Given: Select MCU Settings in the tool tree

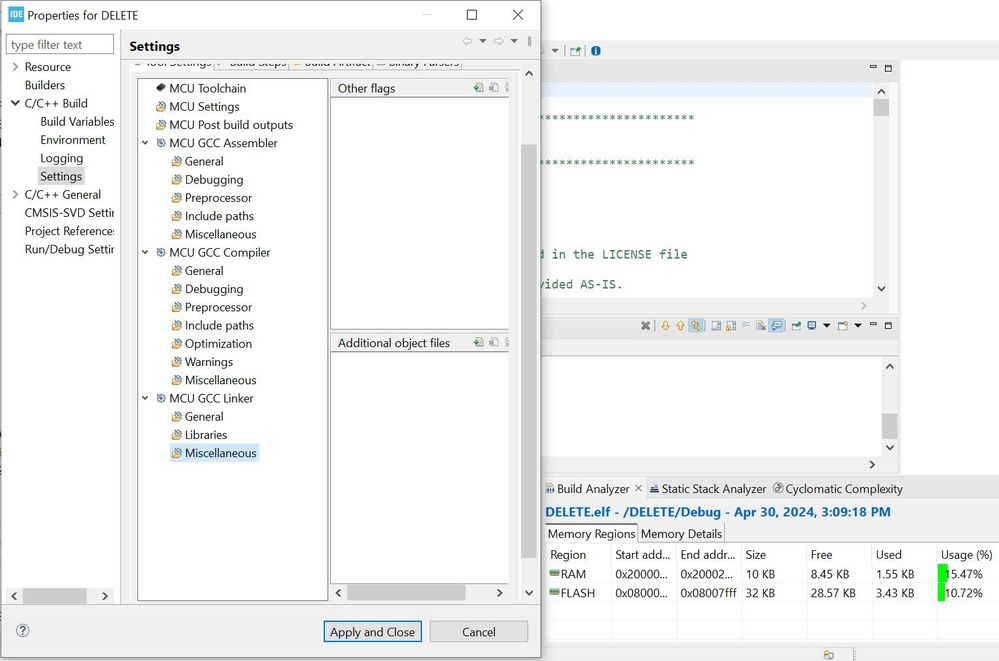Looking at the screenshot, I should [198, 106].
